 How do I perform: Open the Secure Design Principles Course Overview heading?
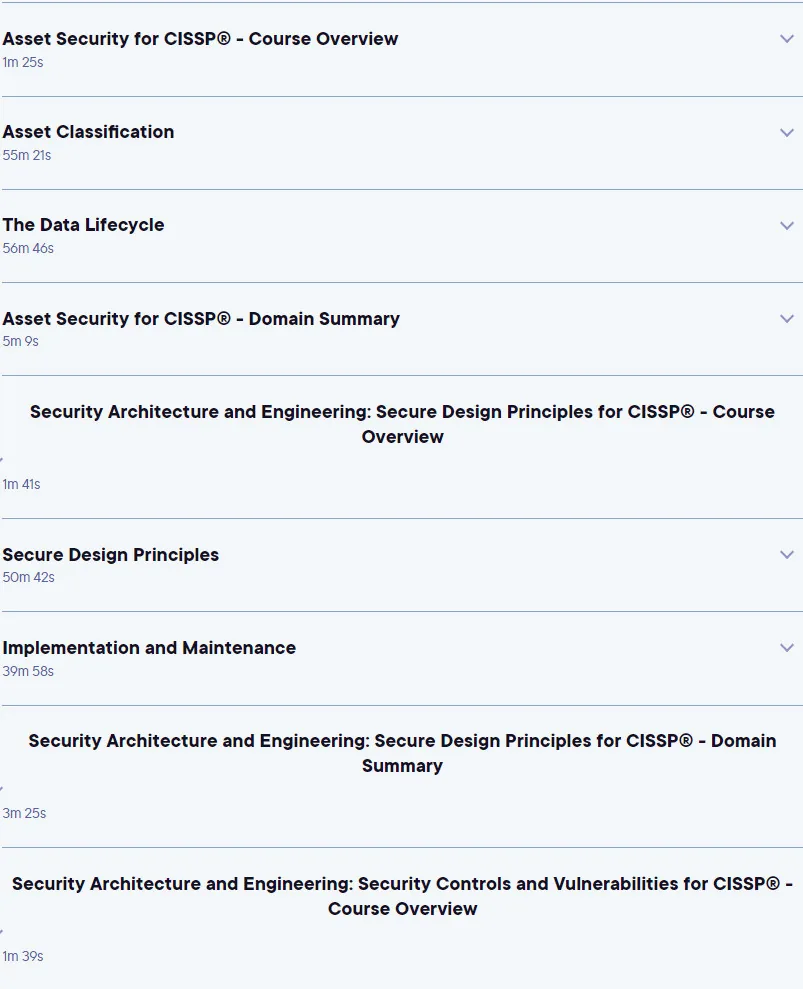tap(402, 424)
